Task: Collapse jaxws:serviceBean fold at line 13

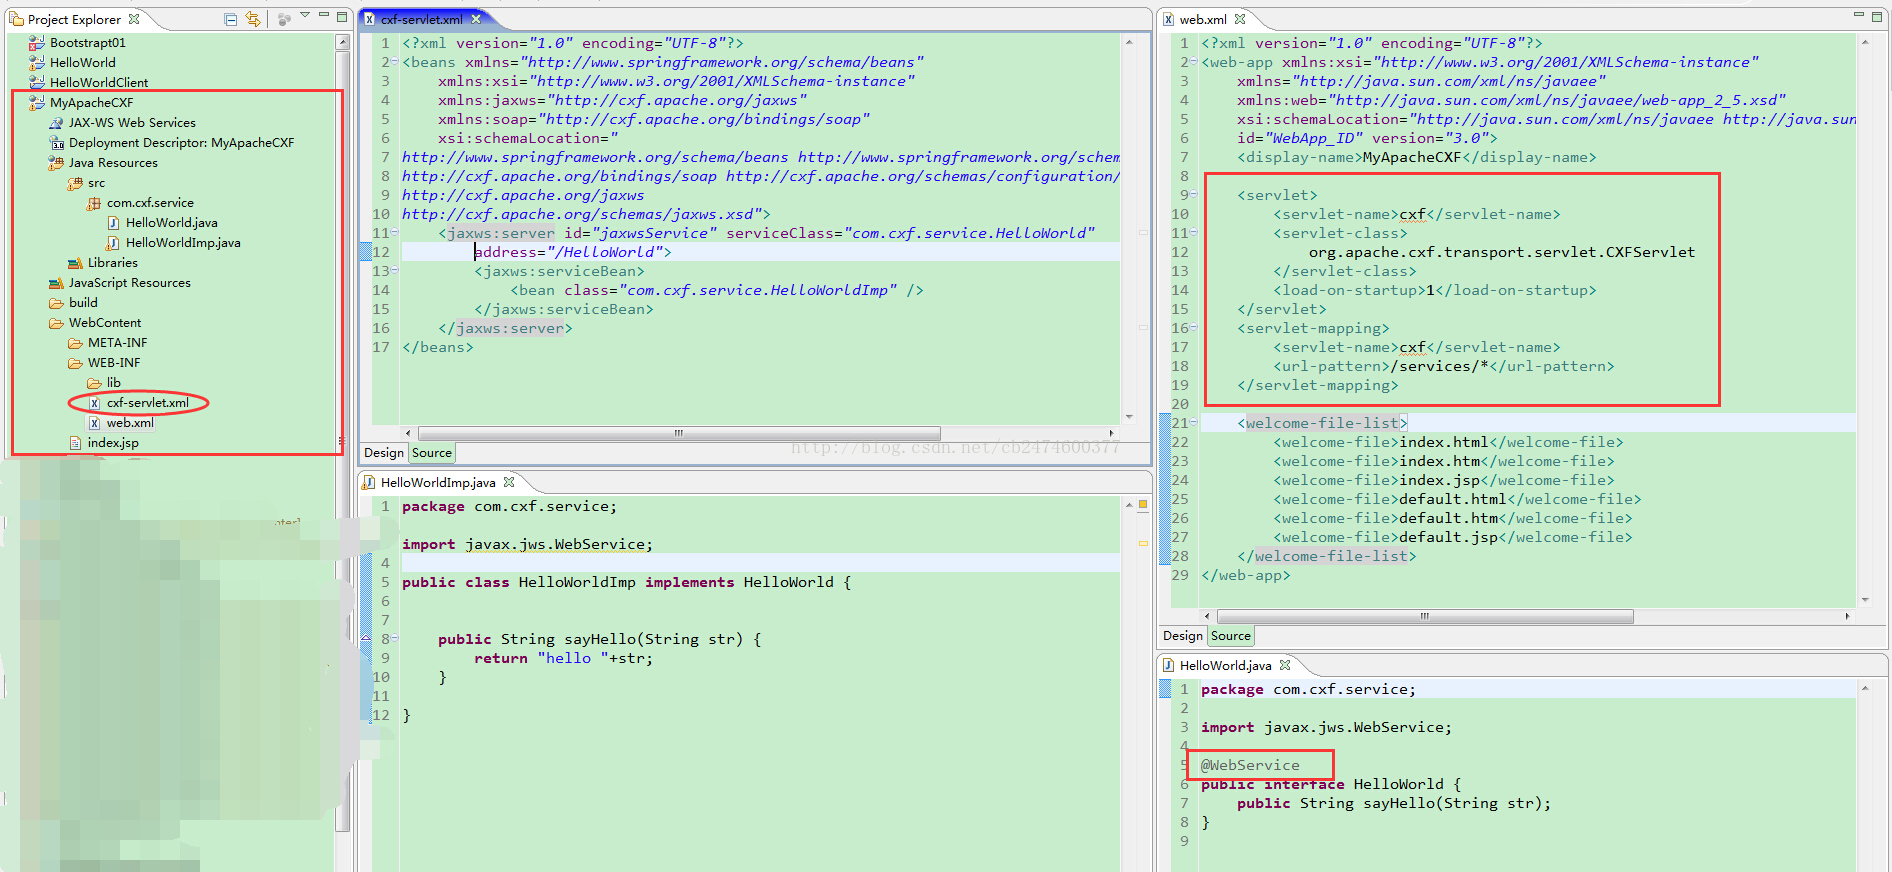Action: pyautogui.click(x=394, y=271)
